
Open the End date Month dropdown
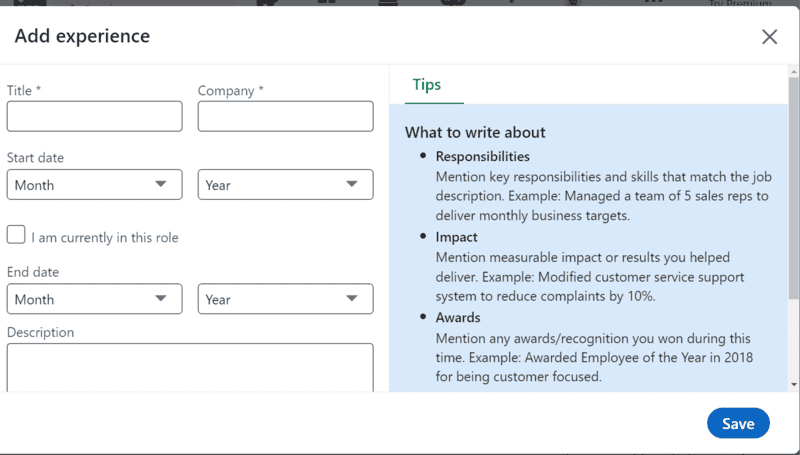tap(94, 299)
